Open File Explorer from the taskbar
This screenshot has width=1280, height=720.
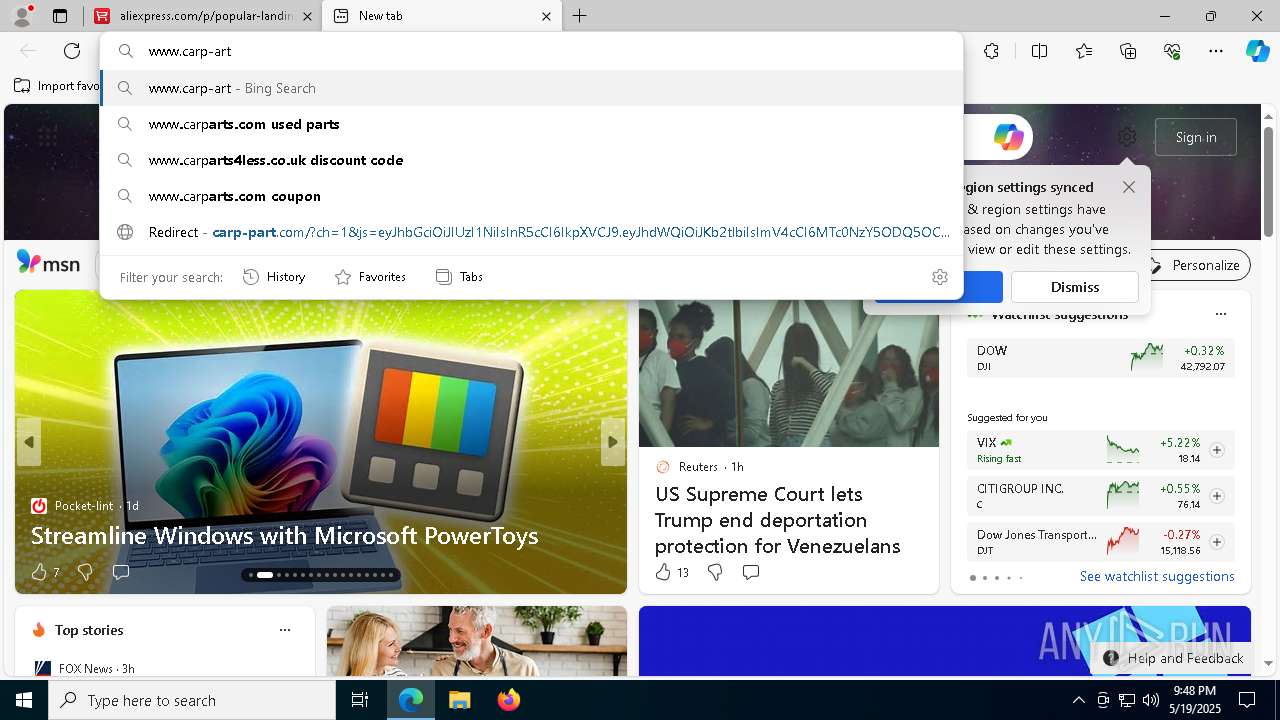459,700
